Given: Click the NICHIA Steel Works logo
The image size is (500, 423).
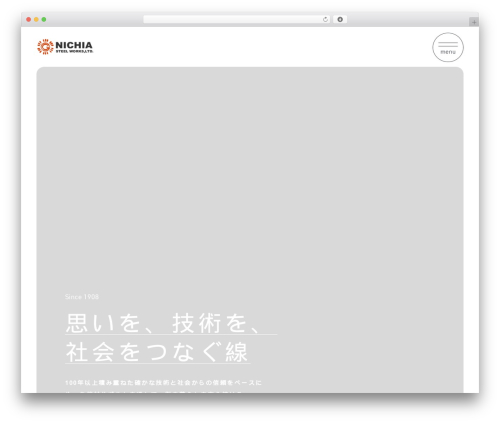Looking at the screenshot, I should [x=65, y=47].
